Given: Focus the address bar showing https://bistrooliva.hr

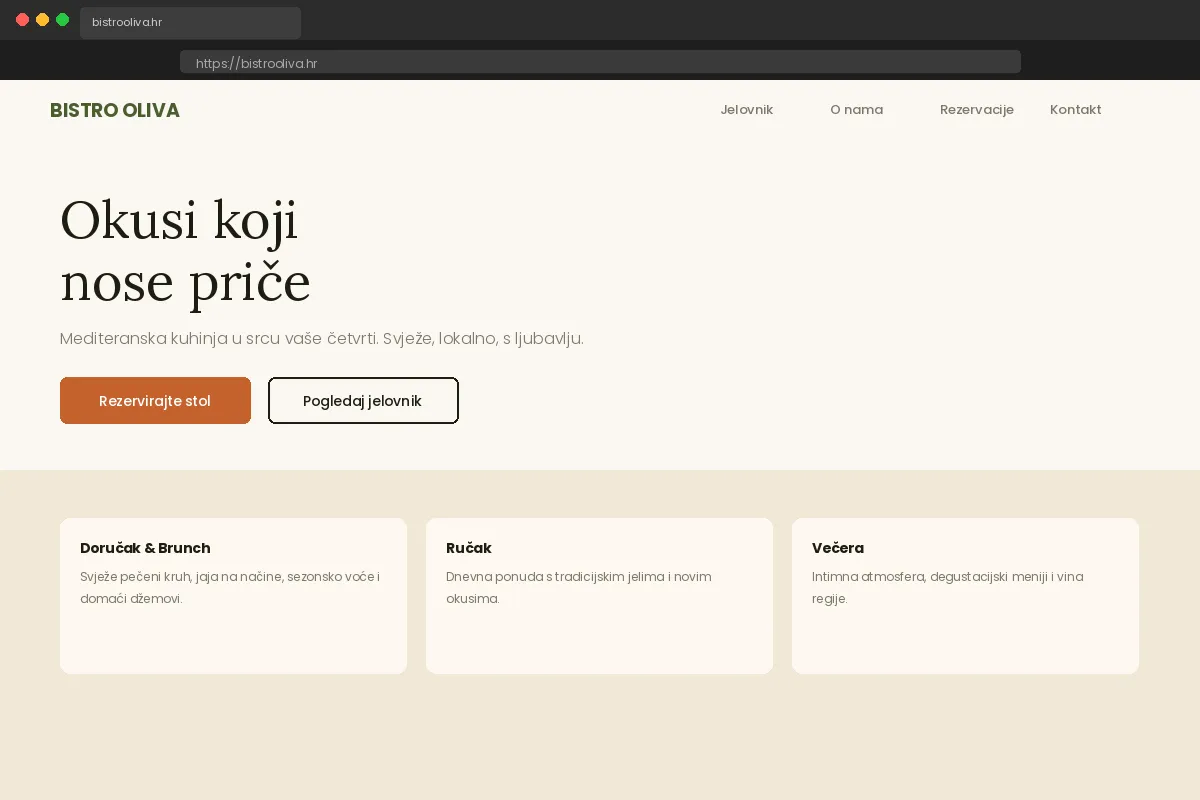Looking at the screenshot, I should click(x=600, y=63).
